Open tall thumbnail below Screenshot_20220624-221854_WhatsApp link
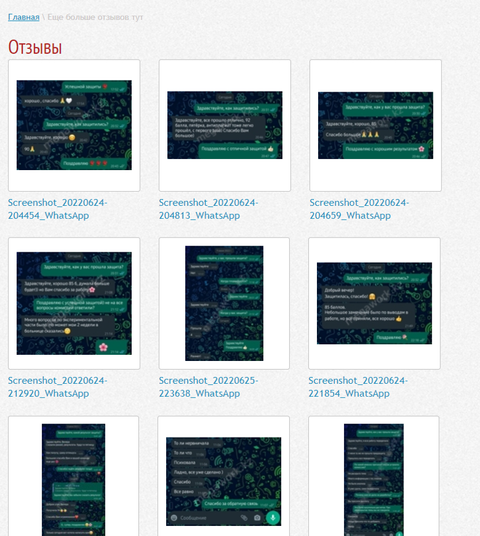 [x=374, y=480]
